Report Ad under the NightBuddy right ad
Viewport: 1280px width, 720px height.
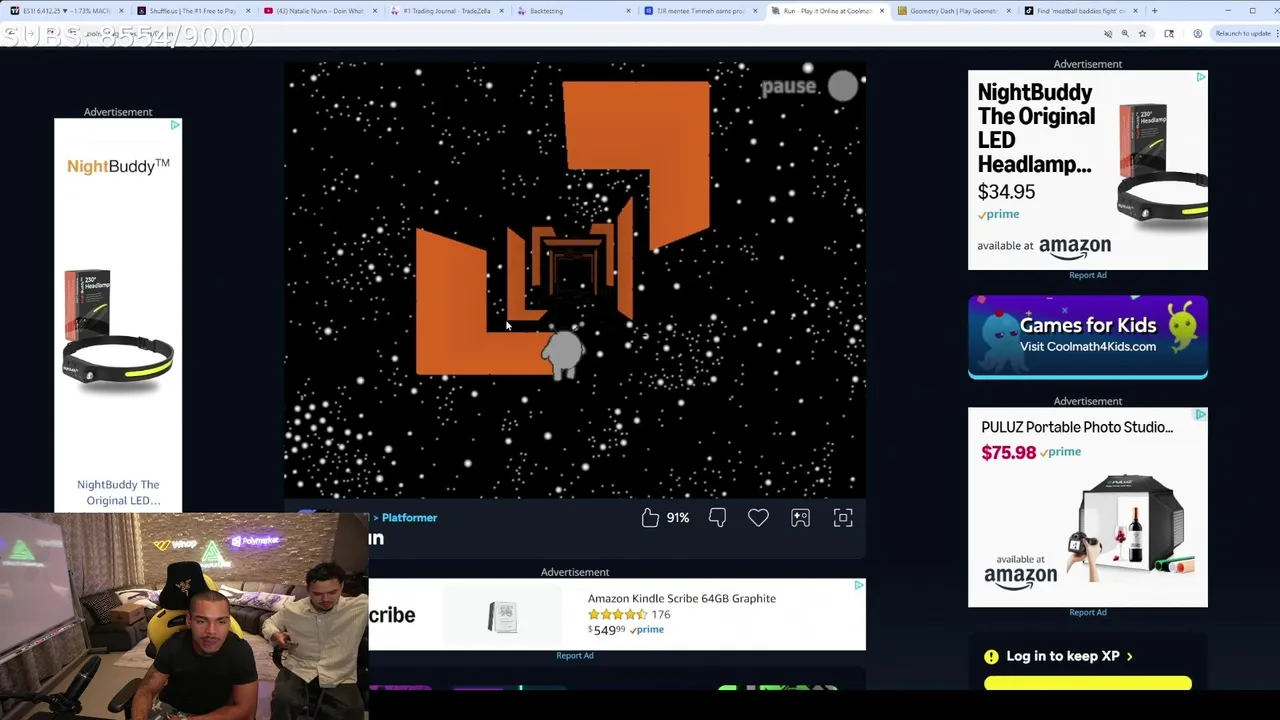coord(1088,275)
